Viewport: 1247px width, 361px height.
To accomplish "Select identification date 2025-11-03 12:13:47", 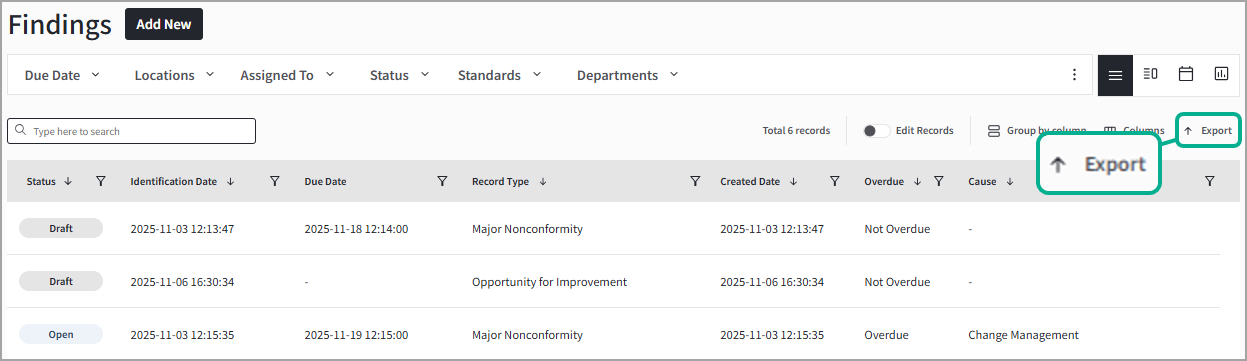I will [182, 229].
